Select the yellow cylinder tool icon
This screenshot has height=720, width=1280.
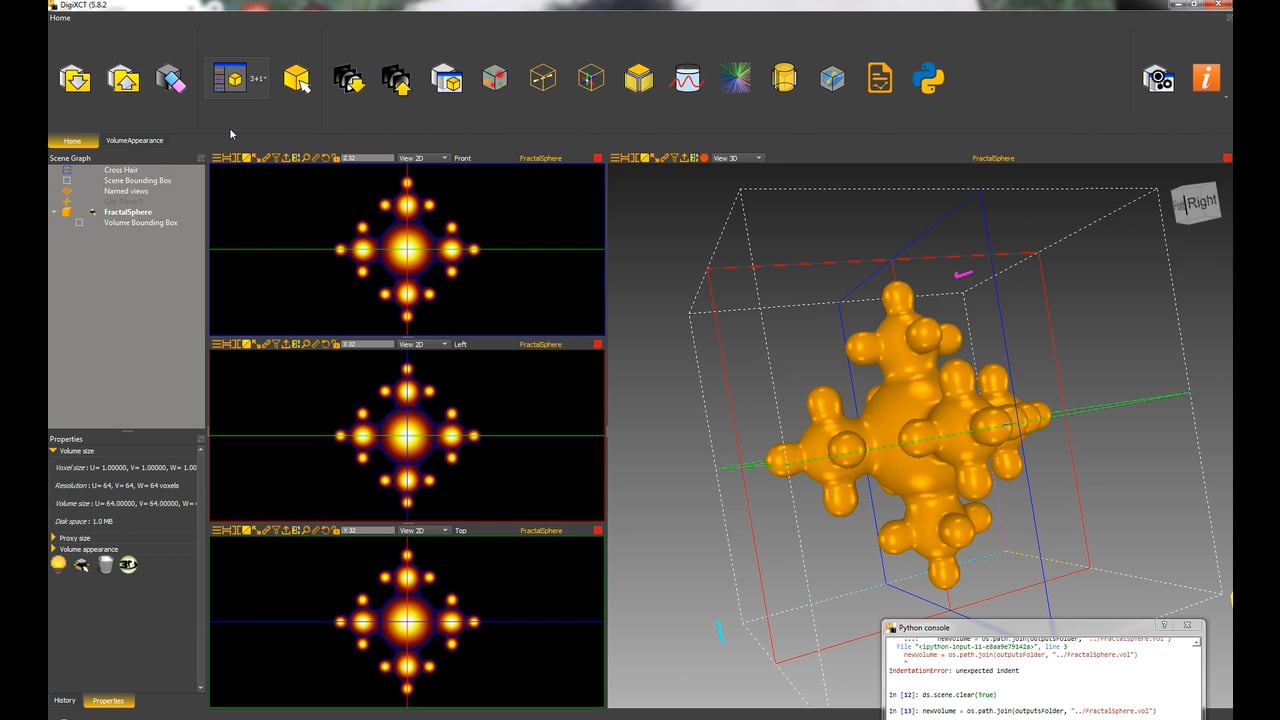click(x=784, y=78)
